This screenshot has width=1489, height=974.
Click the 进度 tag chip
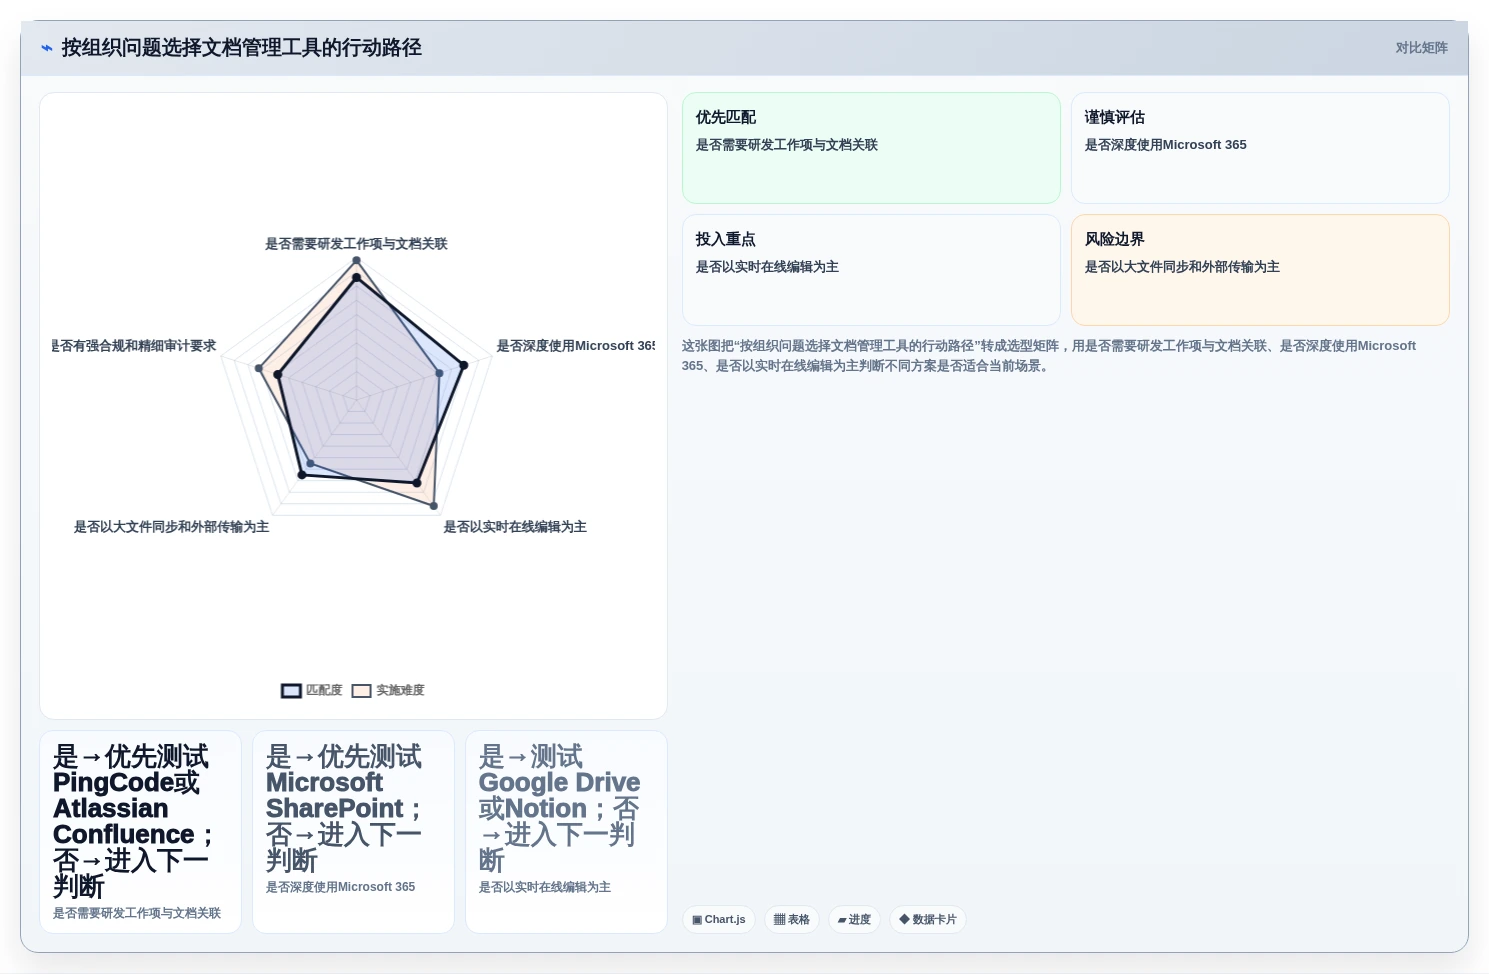click(x=854, y=920)
